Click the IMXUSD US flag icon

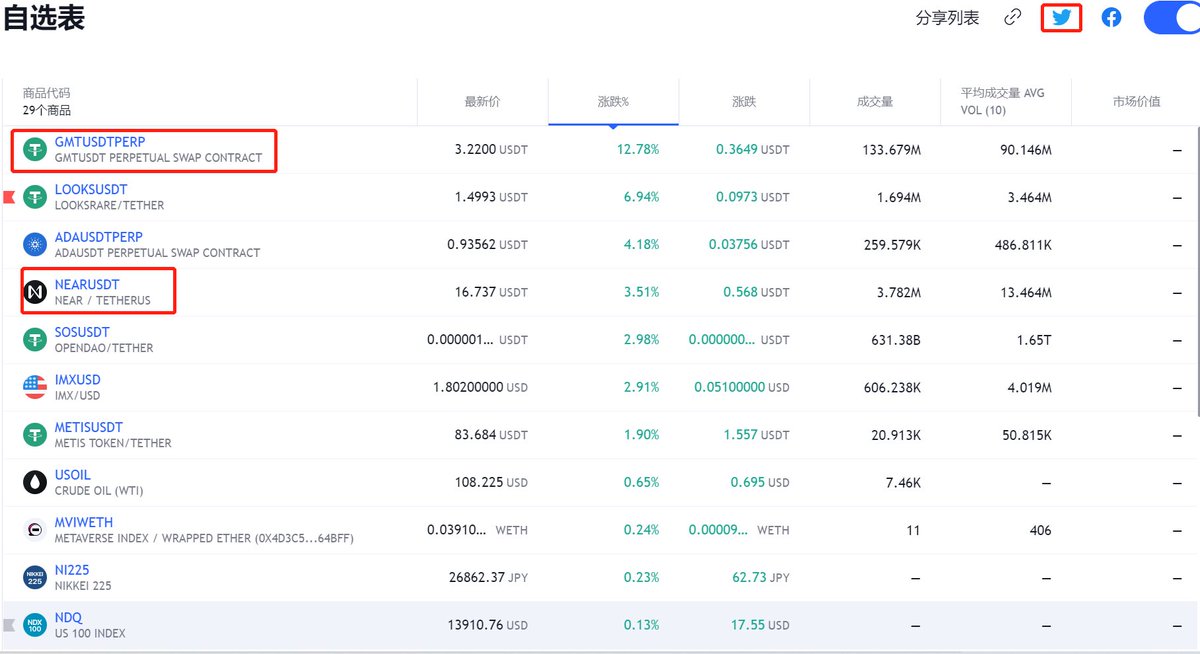click(x=35, y=387)
